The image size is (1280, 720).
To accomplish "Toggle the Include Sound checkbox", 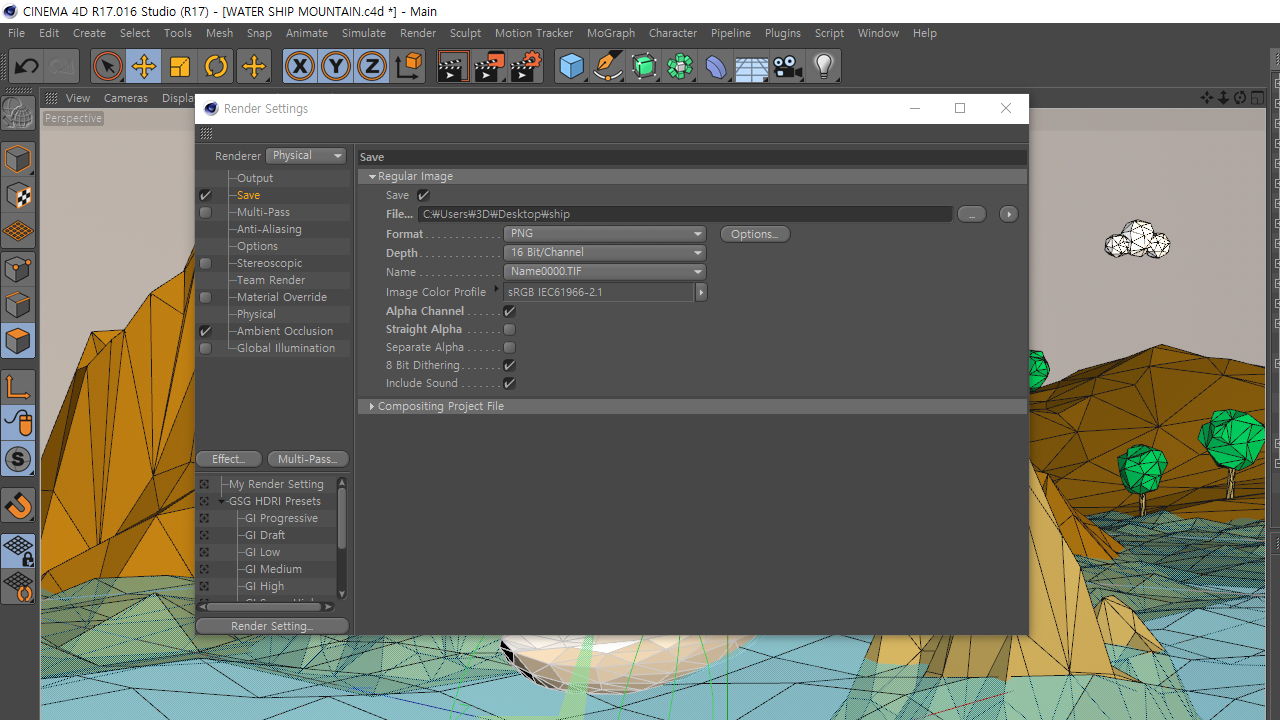I will [509, 383].
